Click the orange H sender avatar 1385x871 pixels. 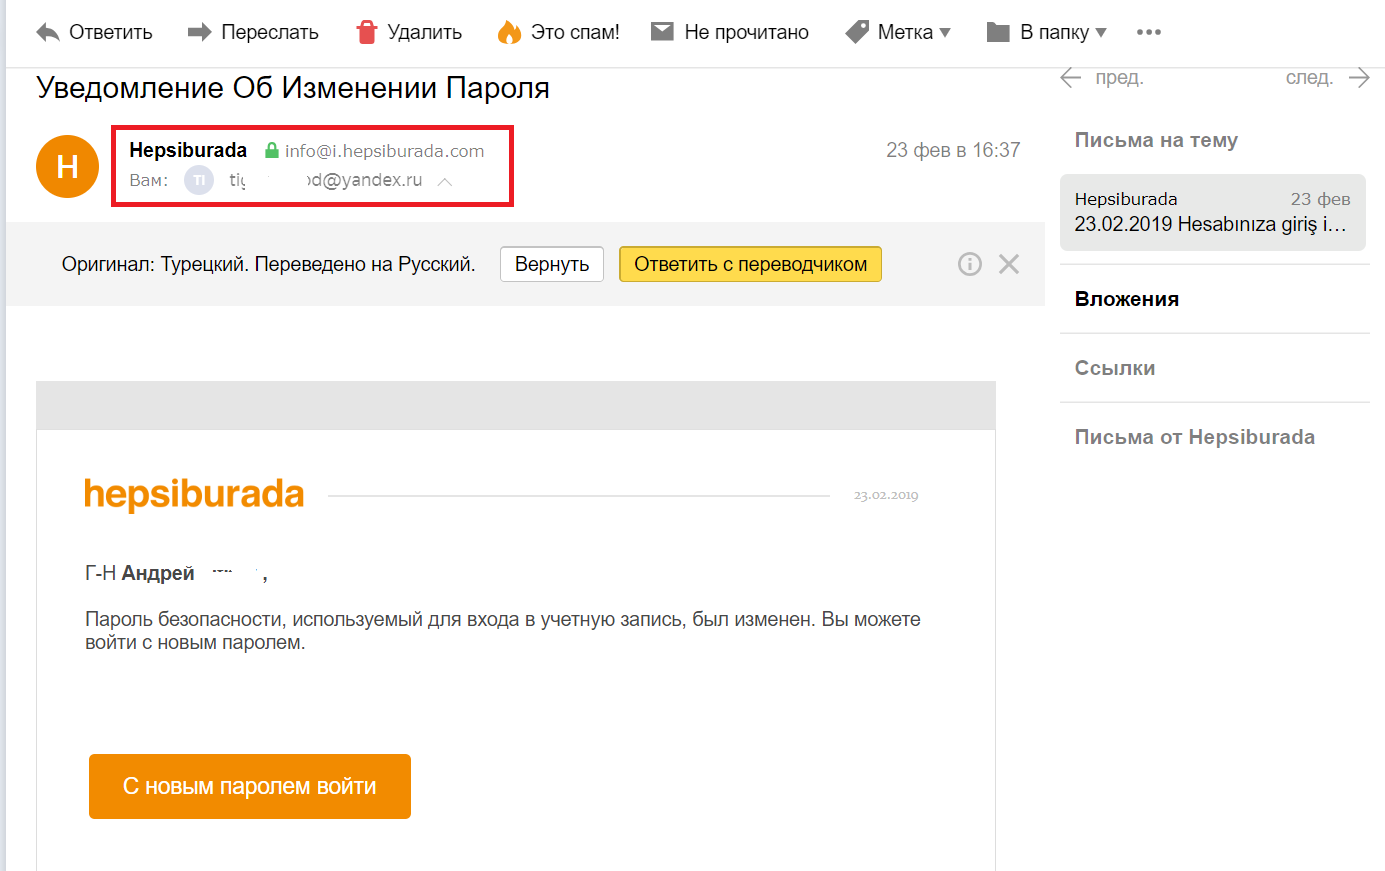coord(67,166)
